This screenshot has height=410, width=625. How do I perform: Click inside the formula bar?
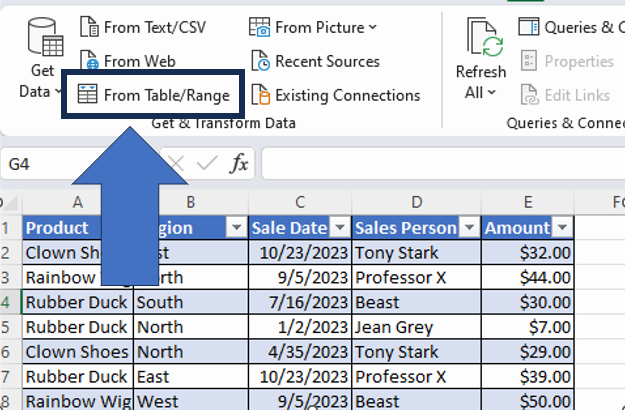[440, 163]
